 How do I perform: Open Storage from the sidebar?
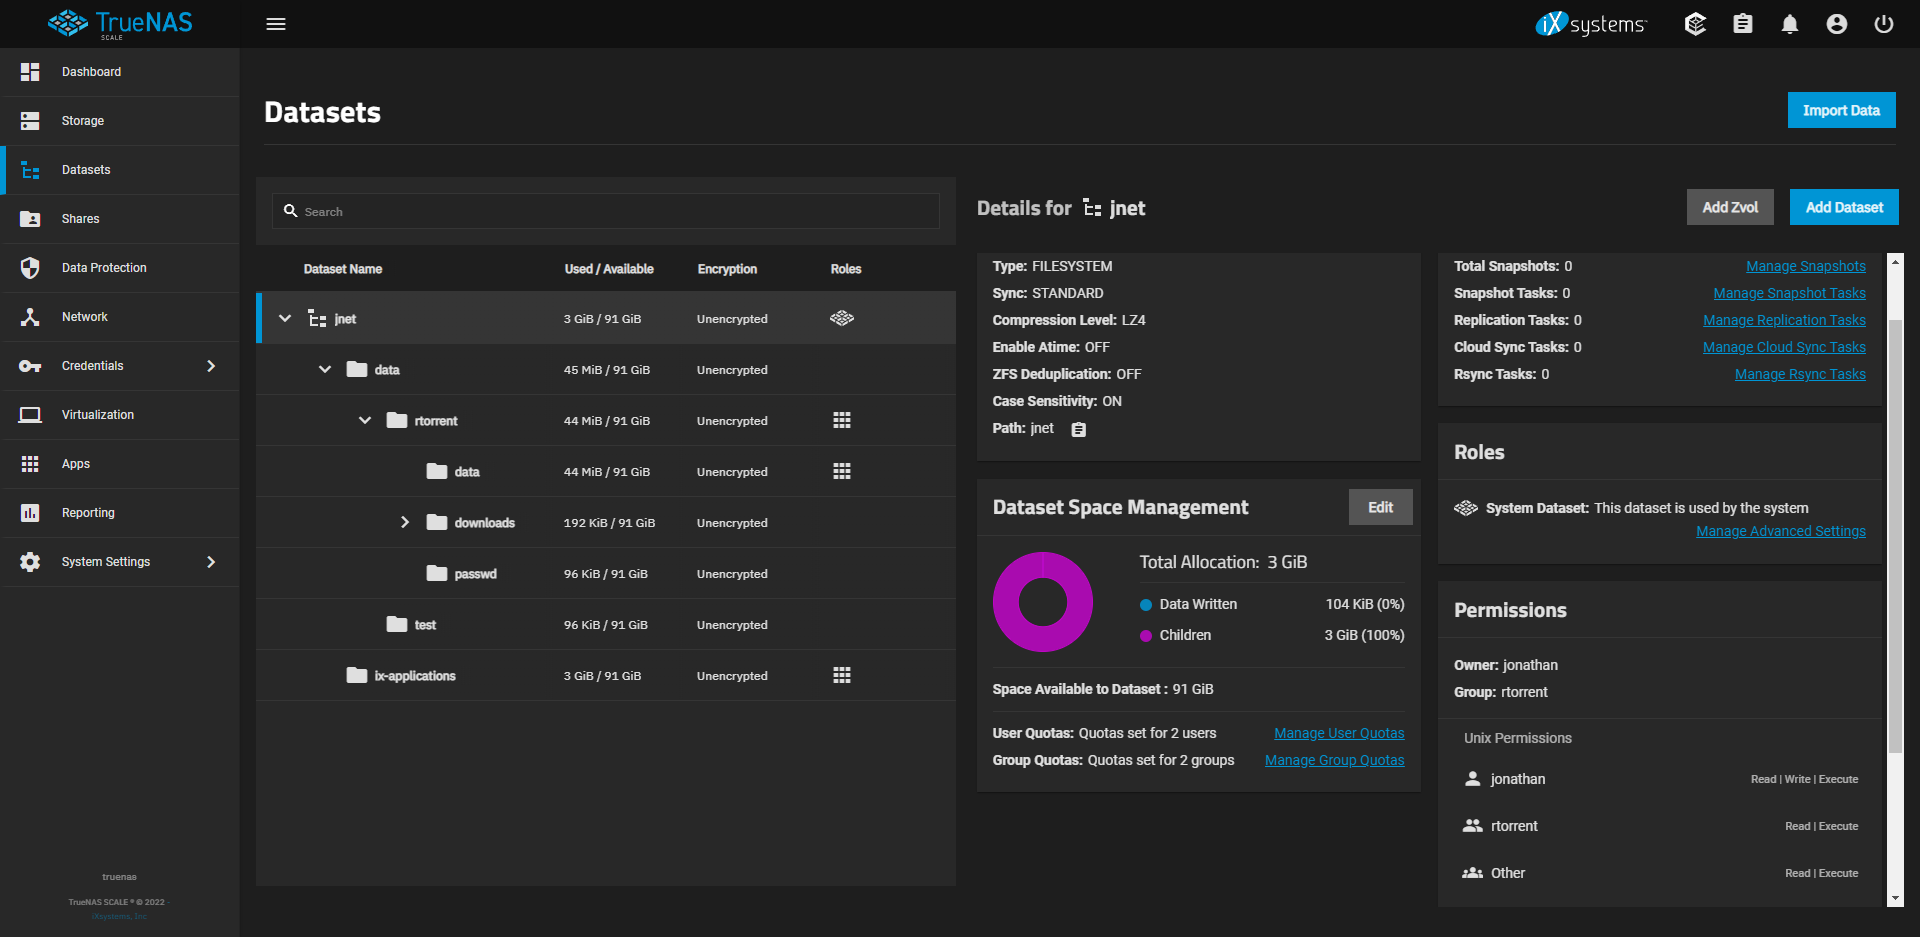(x=83, y=121)
